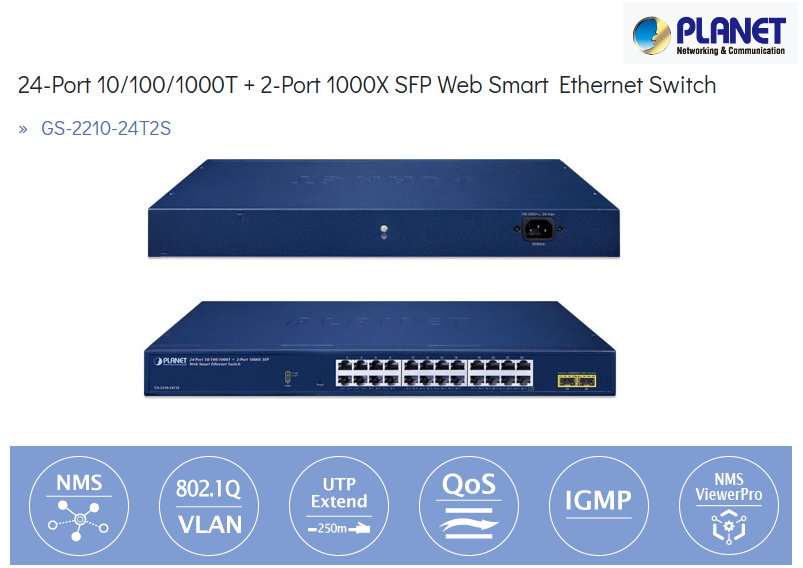The width and height of the screenshot is (803, 568).
Task: Click the IGMP feature icon
Action: (599, 506)
